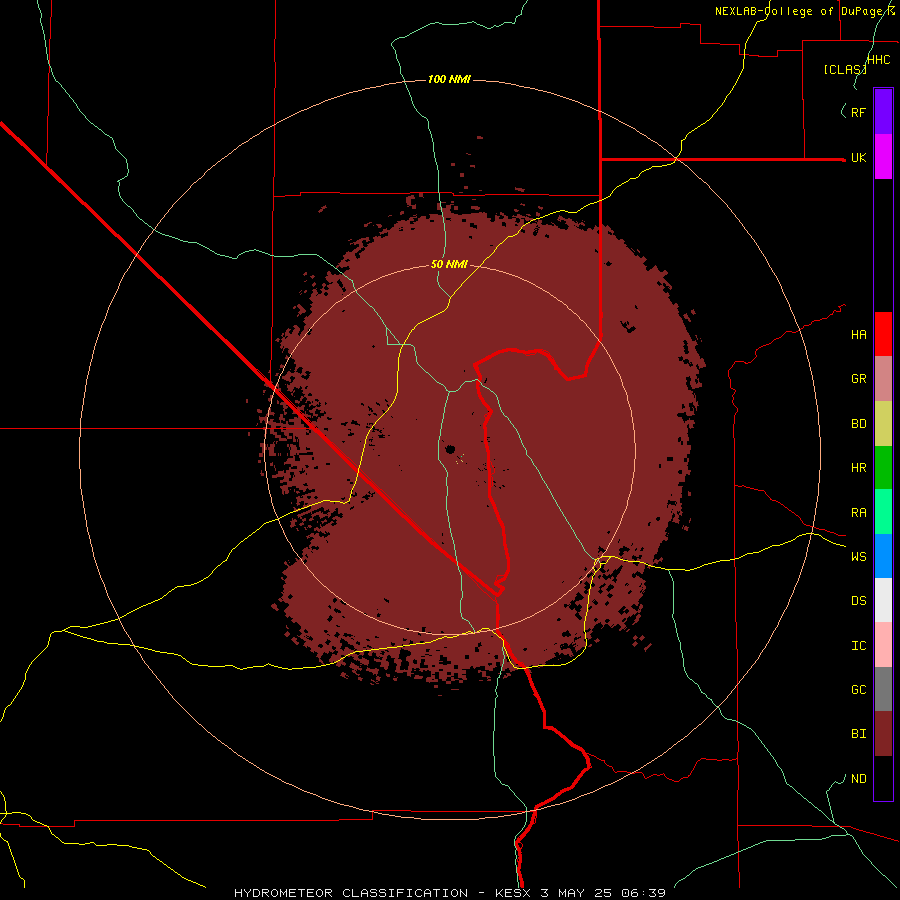Click the BD yellow legend swatch
The width and height of the screenshot is (900, 900).
point(883,424)
